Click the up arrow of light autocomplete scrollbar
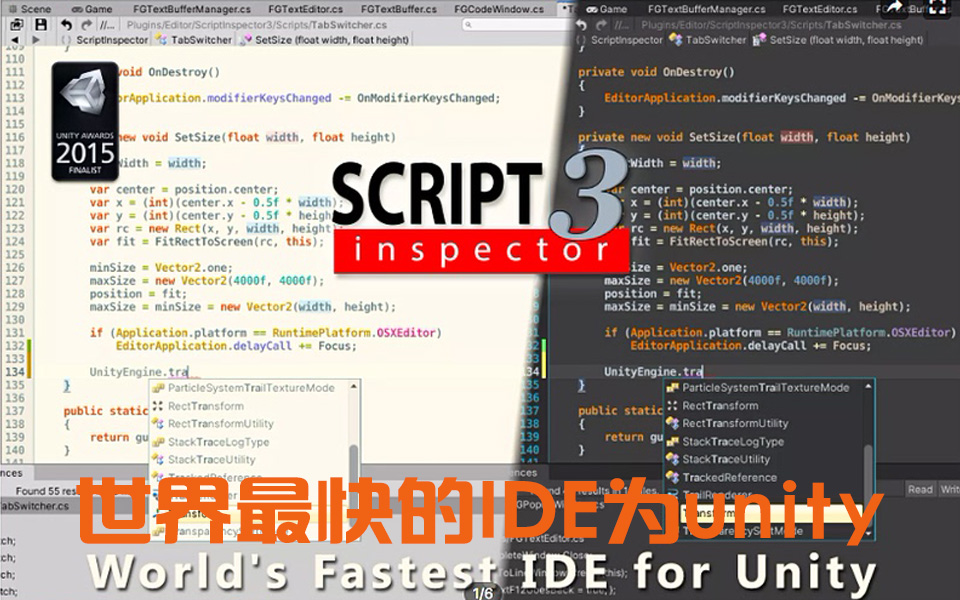This screenshot has width=960, height=600. [x=353, y=387]
